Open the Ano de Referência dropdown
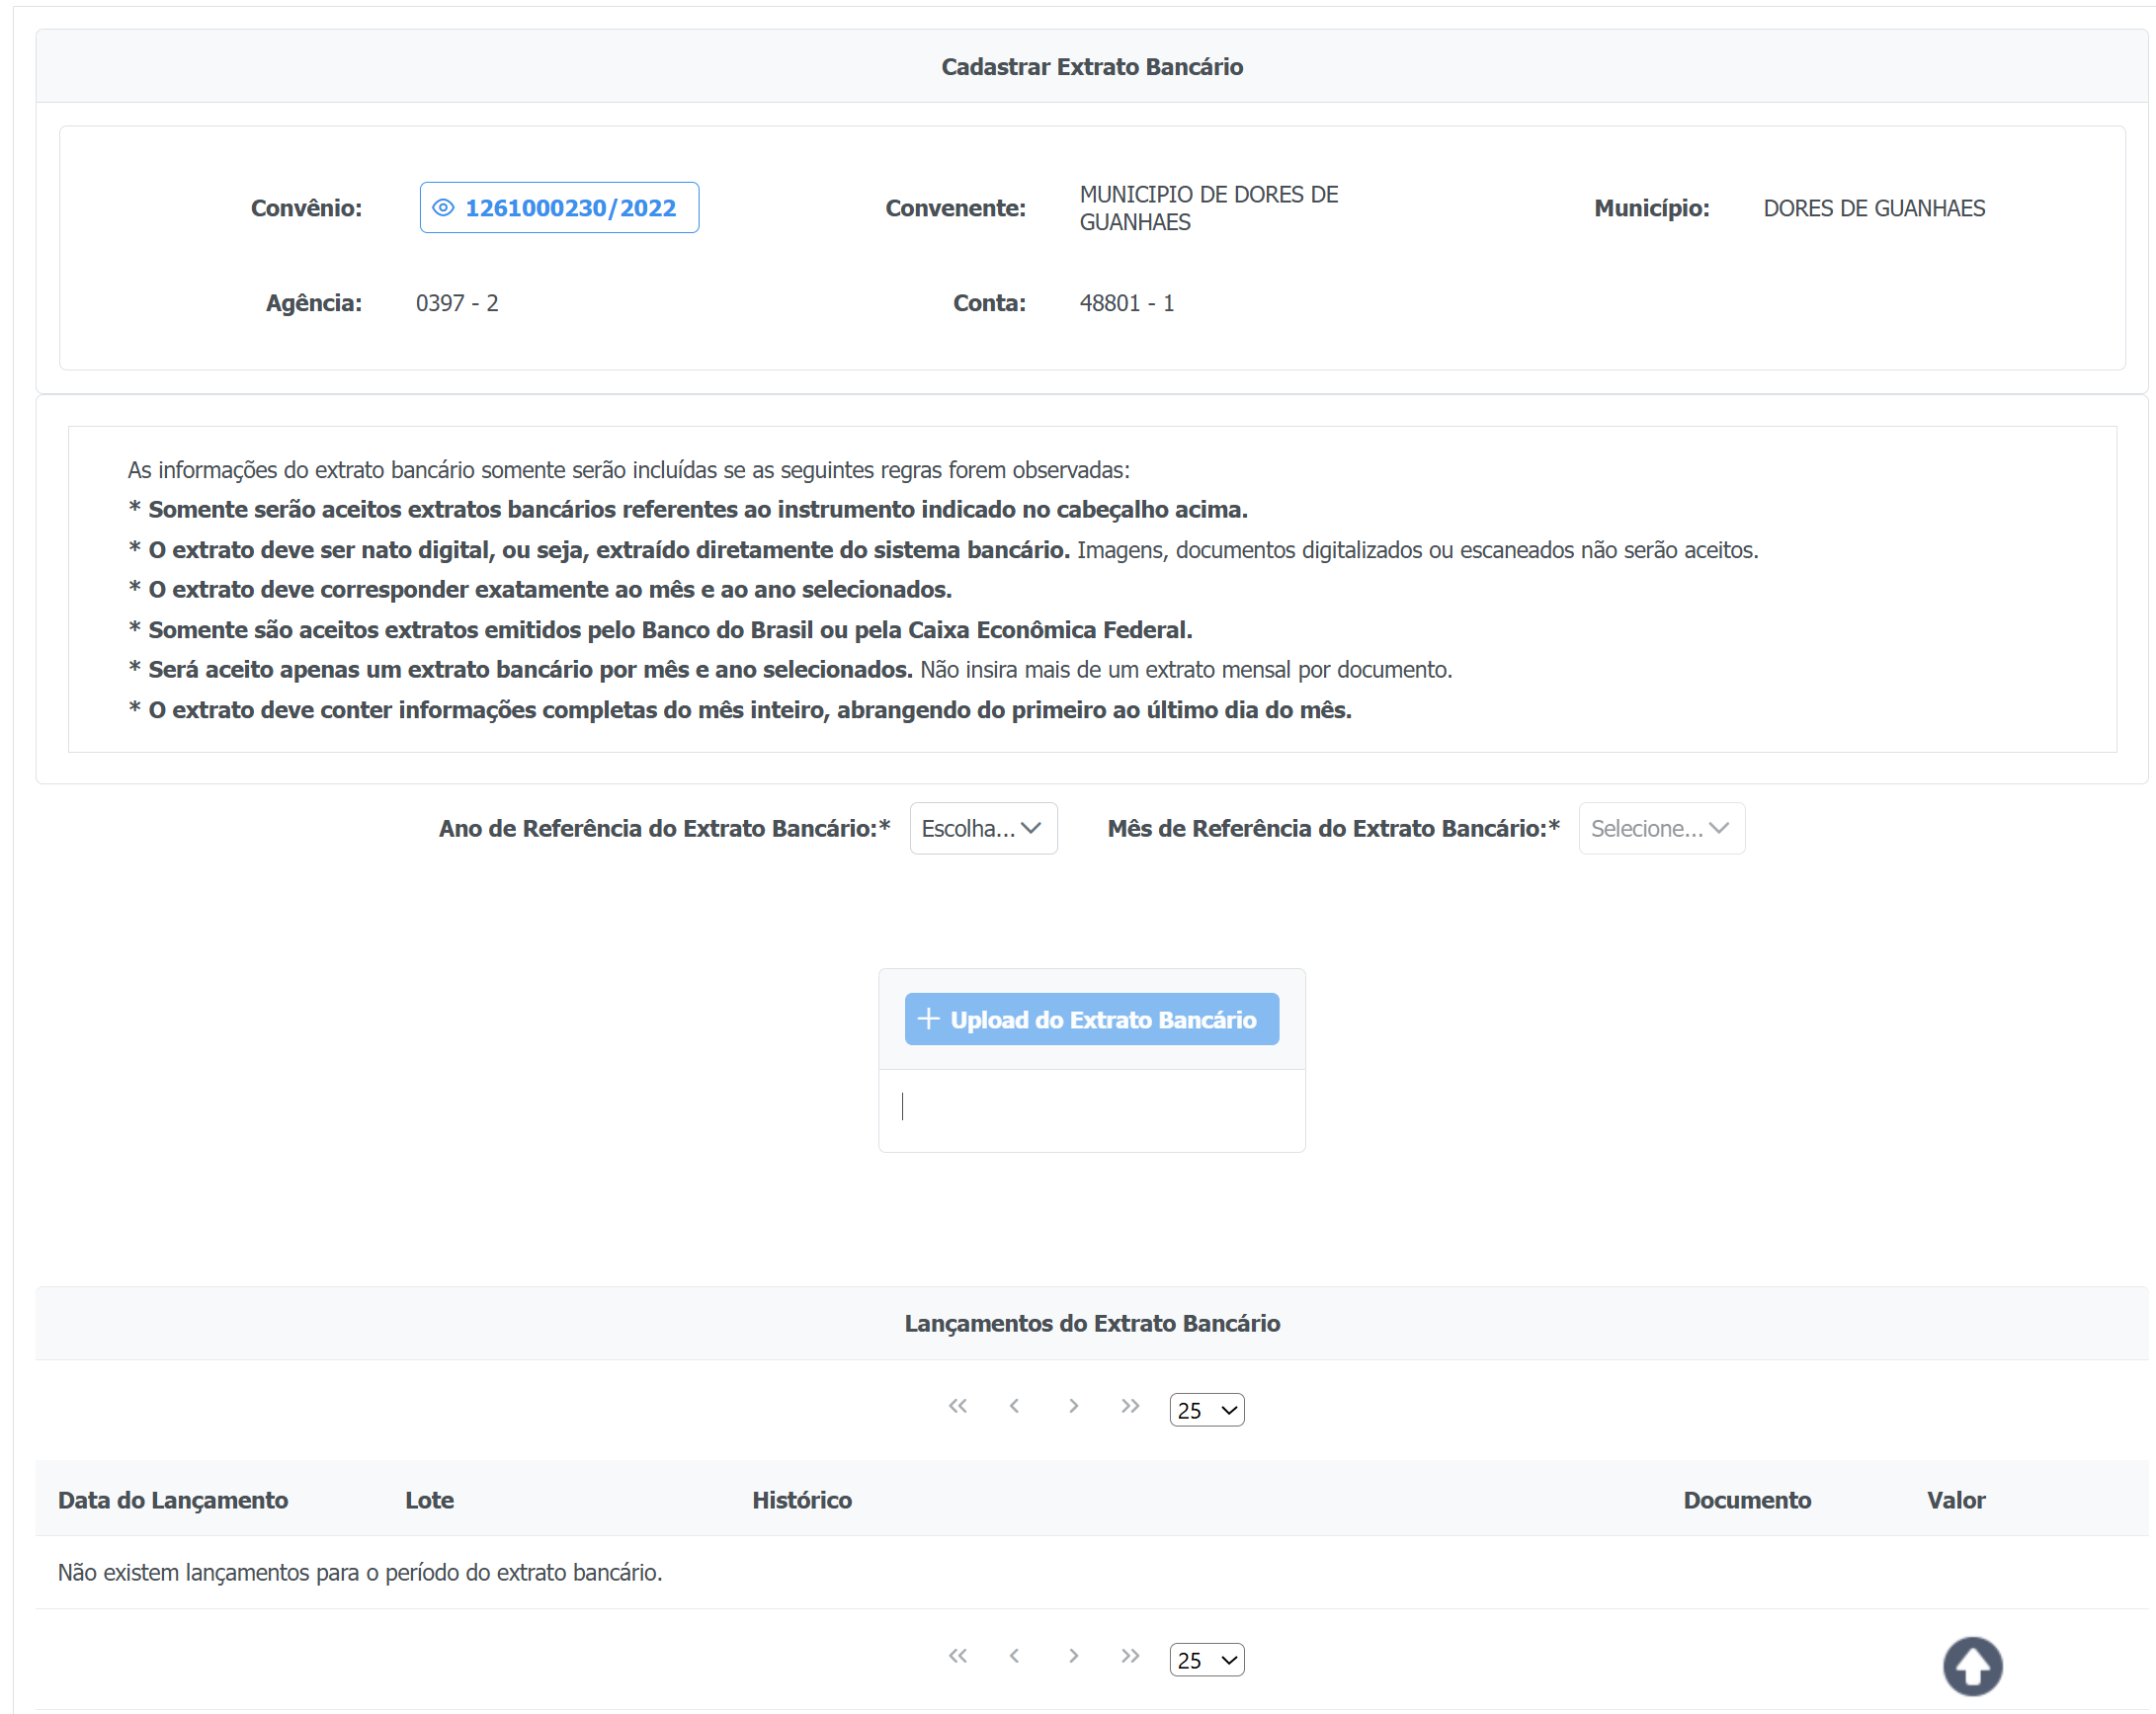Image resolution: width=2156 pixels, height=1714 pixels. click(982, 828)
